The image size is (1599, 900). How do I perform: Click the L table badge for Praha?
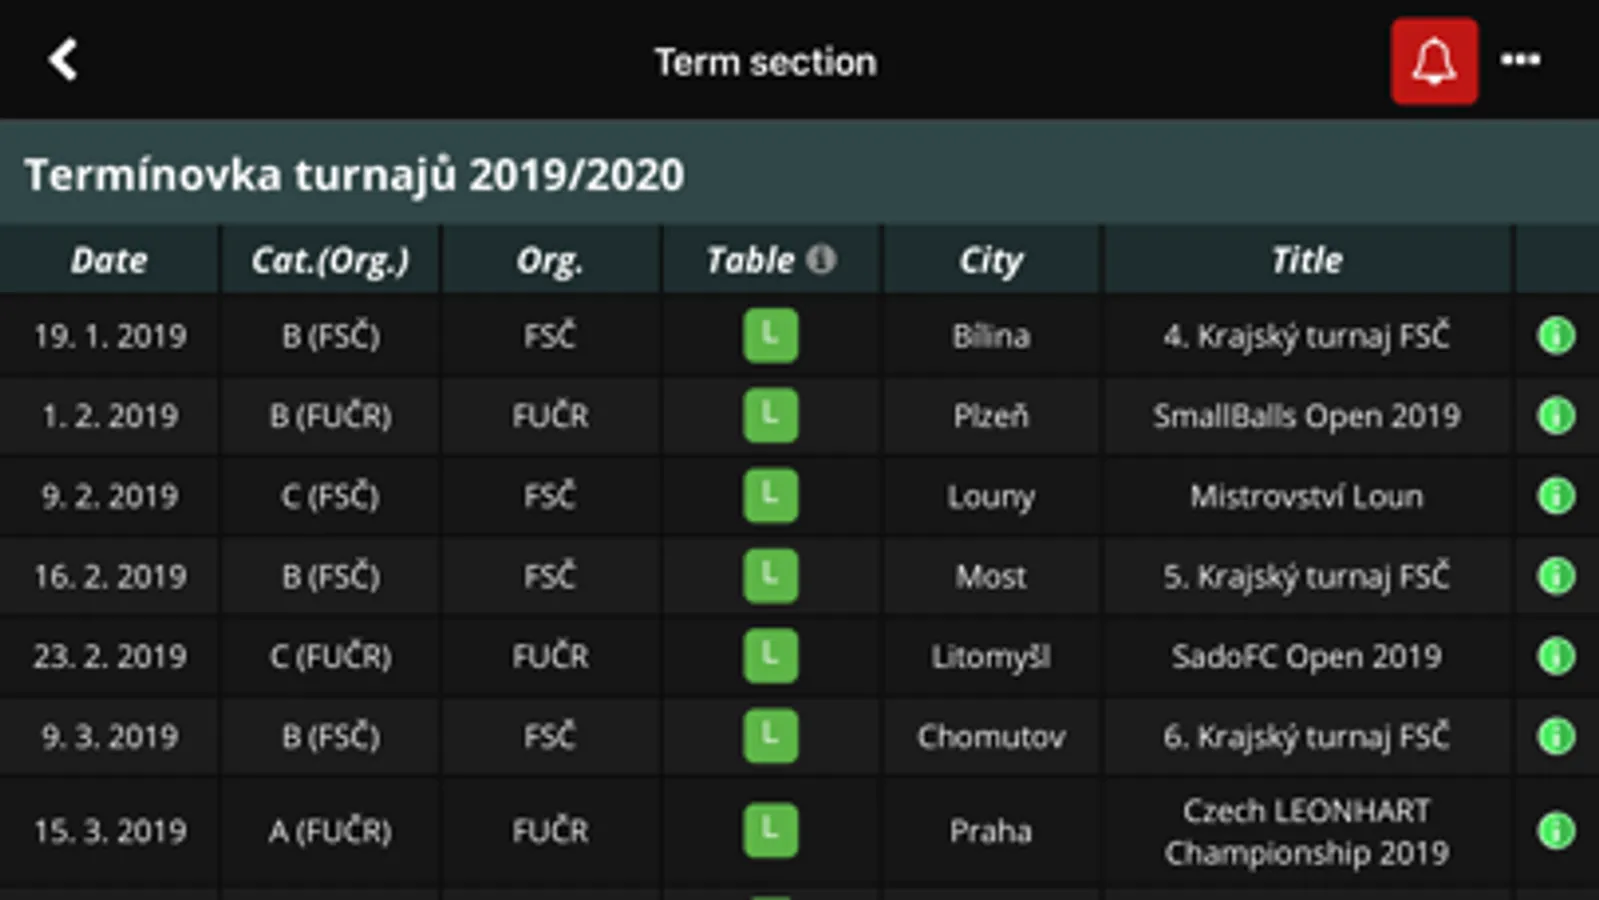[770, 830]
